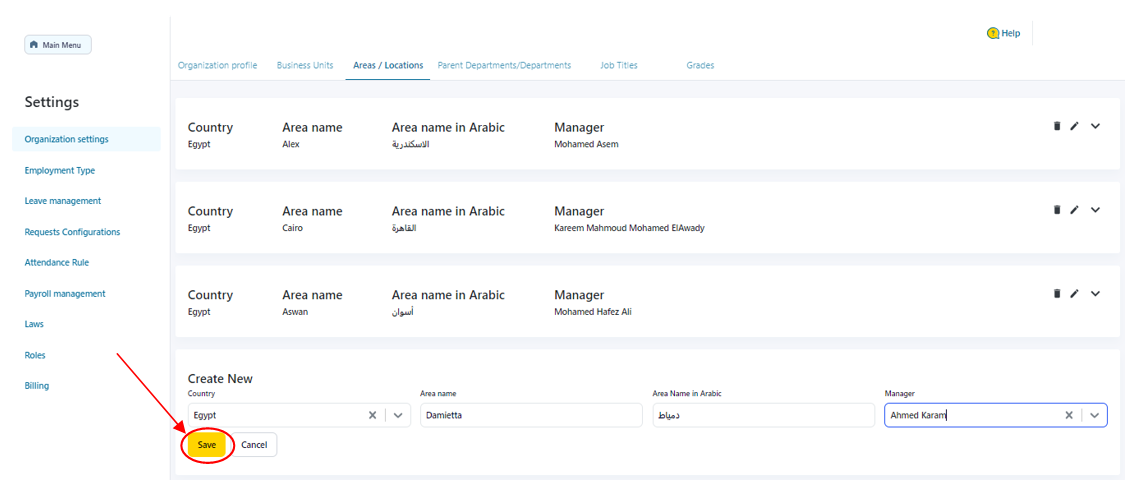Cancel creating the new area
The image size is (1134, 480).
[x=255, y=445]
